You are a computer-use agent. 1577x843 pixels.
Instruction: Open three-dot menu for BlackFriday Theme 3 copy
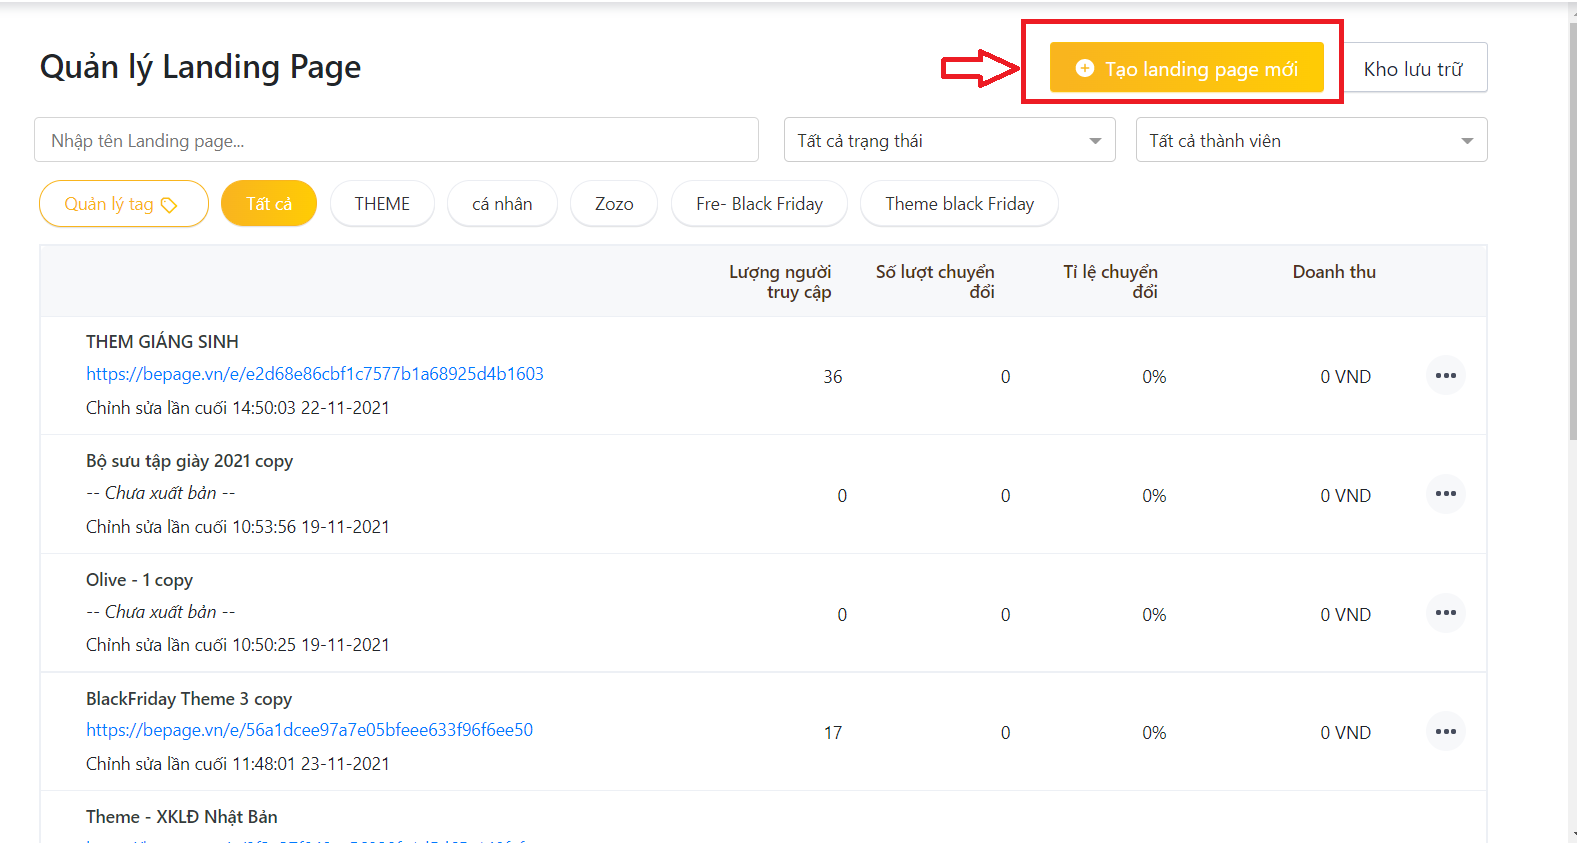pyautogui.click(x=1445, y=732)
